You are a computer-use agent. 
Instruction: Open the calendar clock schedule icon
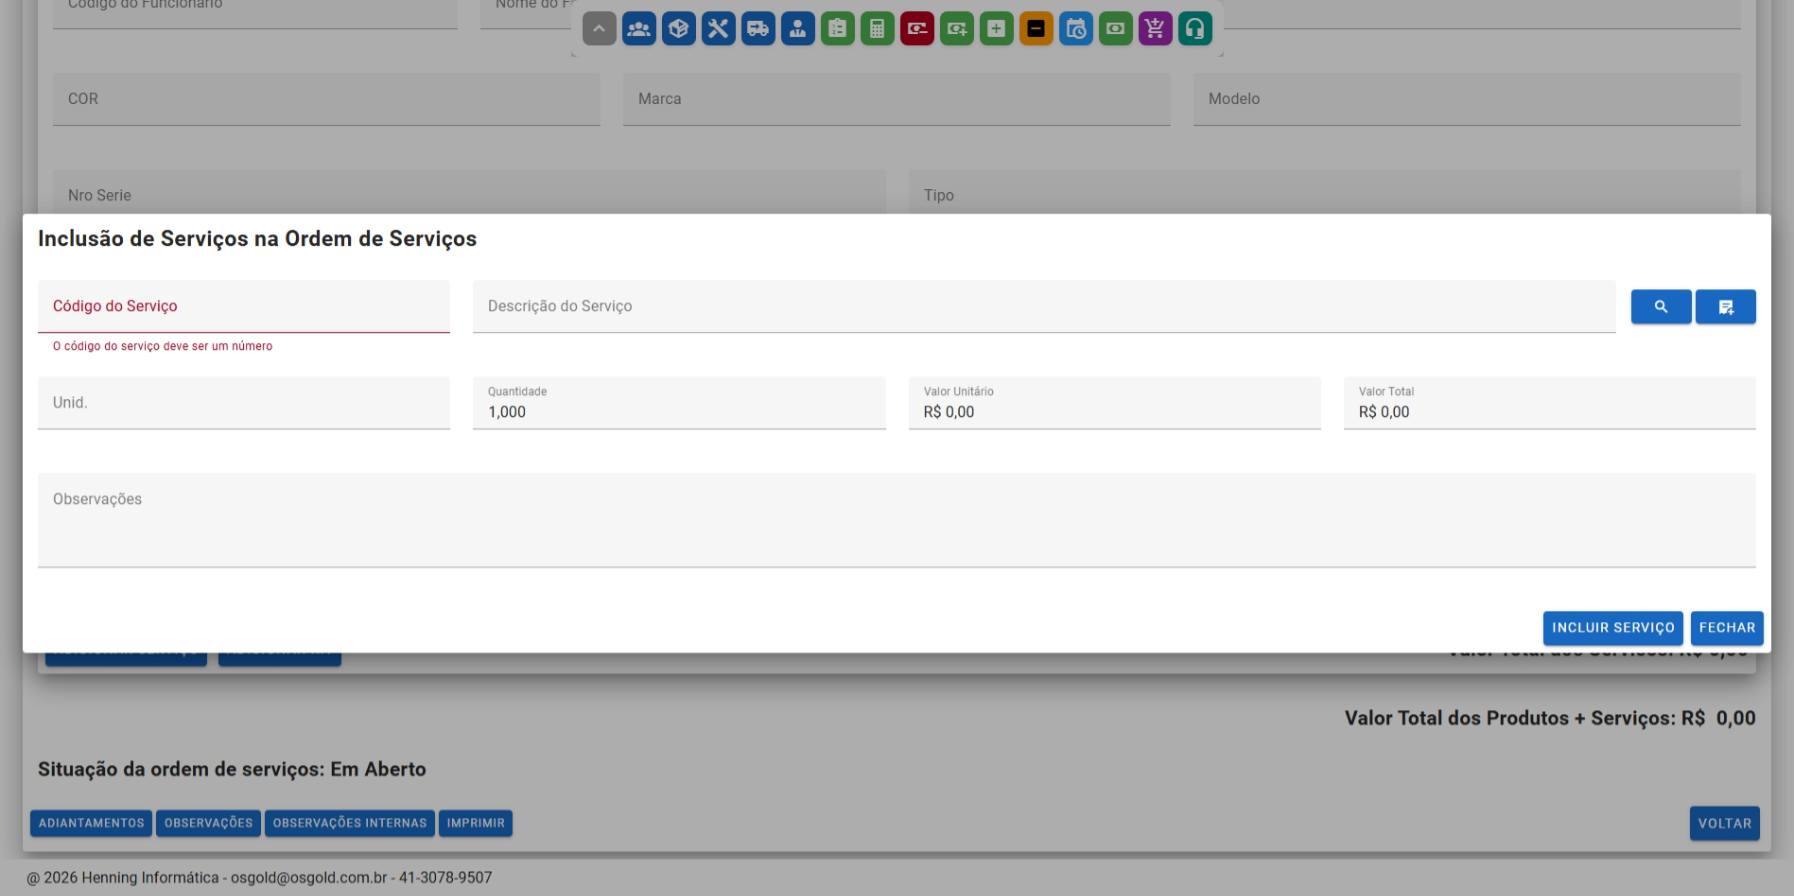coord(1076,29)
